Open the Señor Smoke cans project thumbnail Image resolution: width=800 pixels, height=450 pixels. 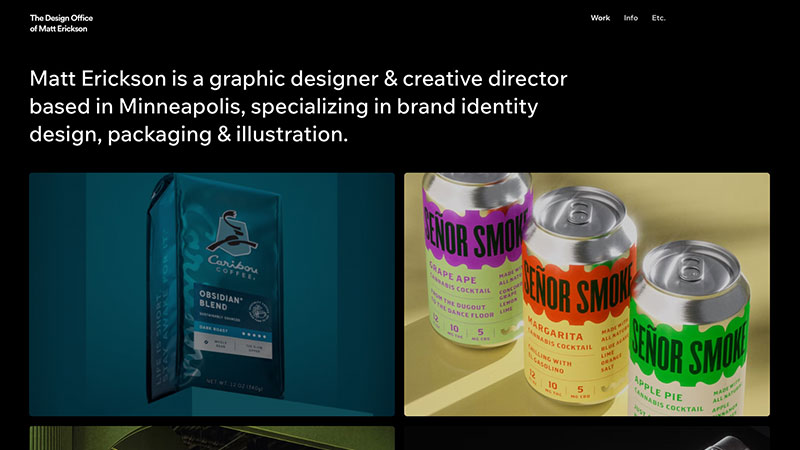pos(587,294)
